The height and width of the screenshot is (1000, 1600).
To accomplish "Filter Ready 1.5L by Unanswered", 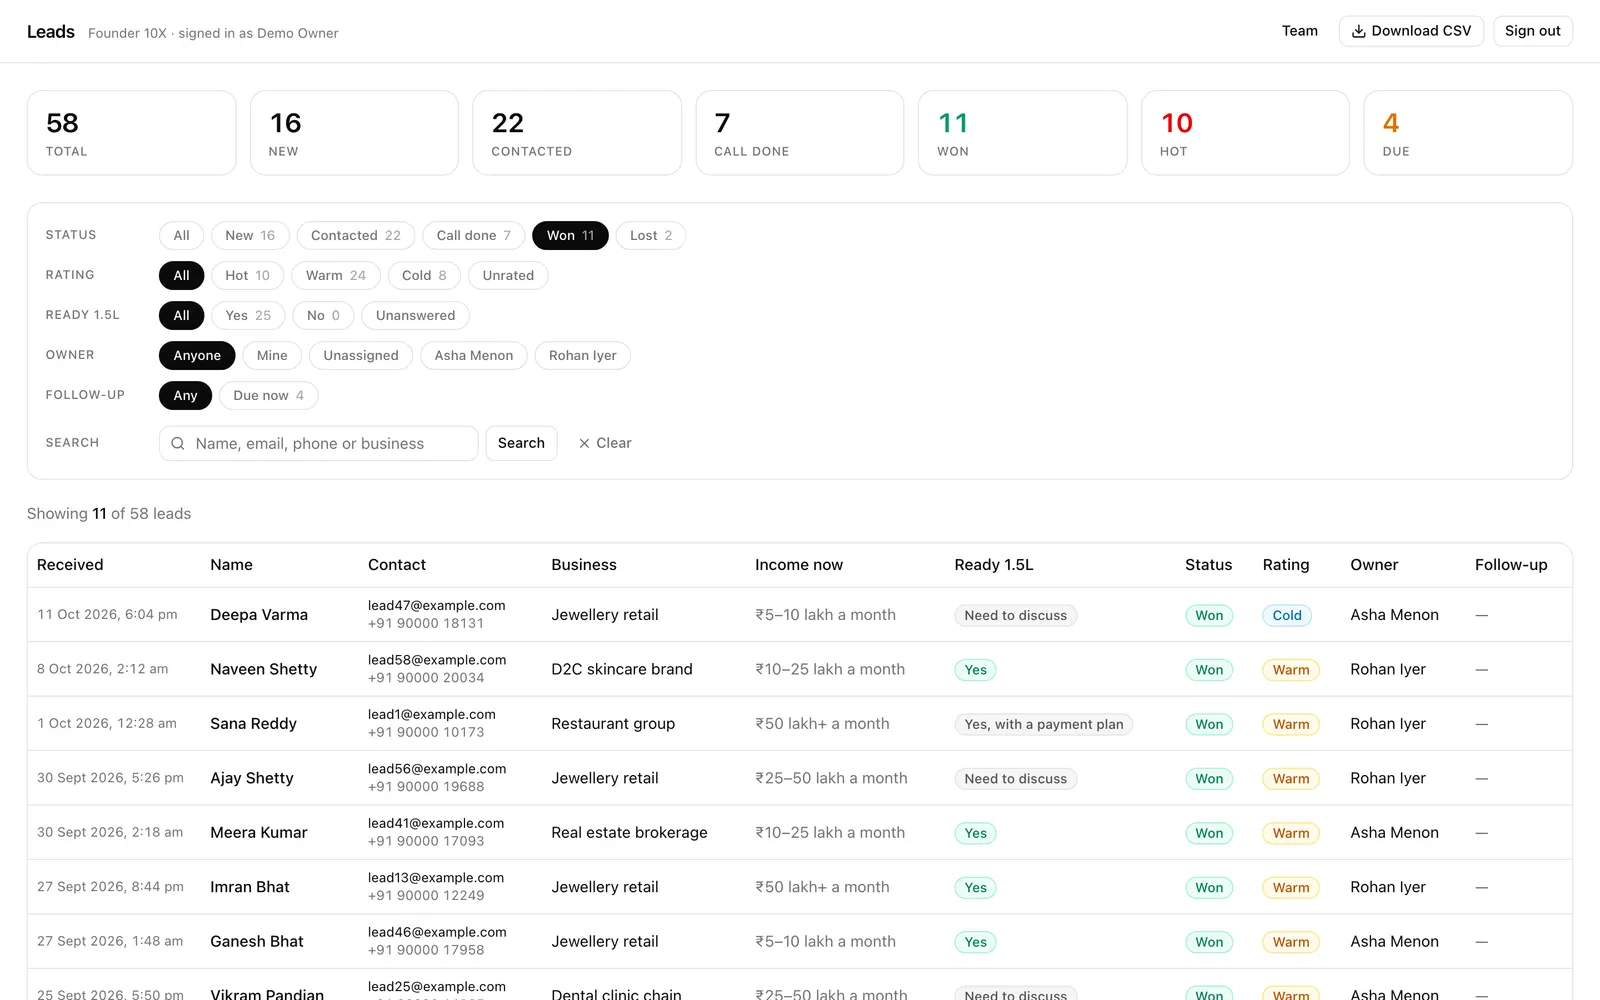I will point(415,315).
